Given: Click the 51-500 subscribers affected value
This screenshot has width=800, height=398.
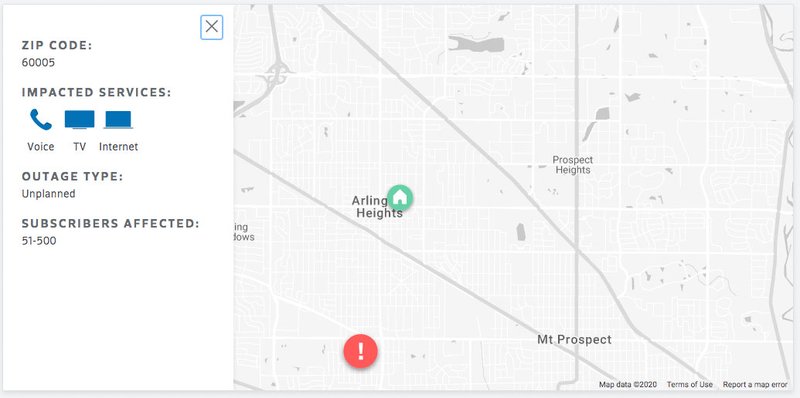Looking at the screenshot, I should pyautogui.click(x=39, y=241).
